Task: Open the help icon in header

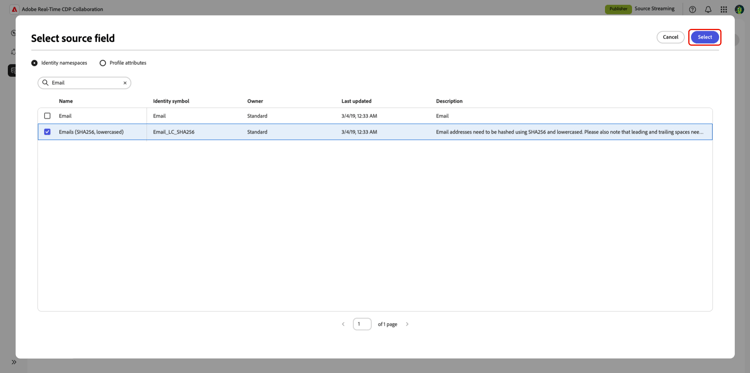Action: [692, 9]
